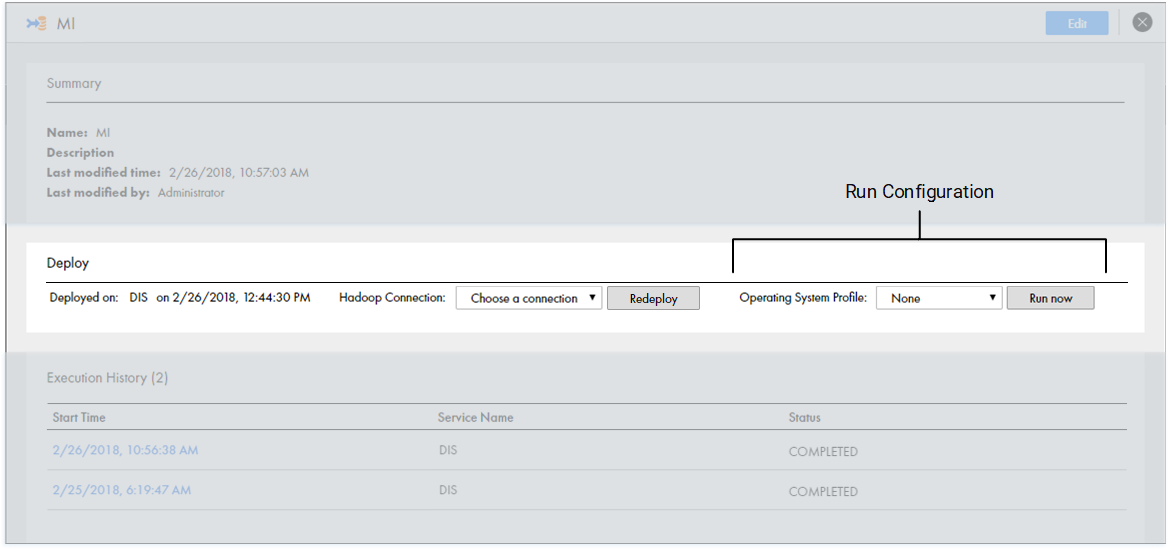Click the Status column header

point(804,417)
